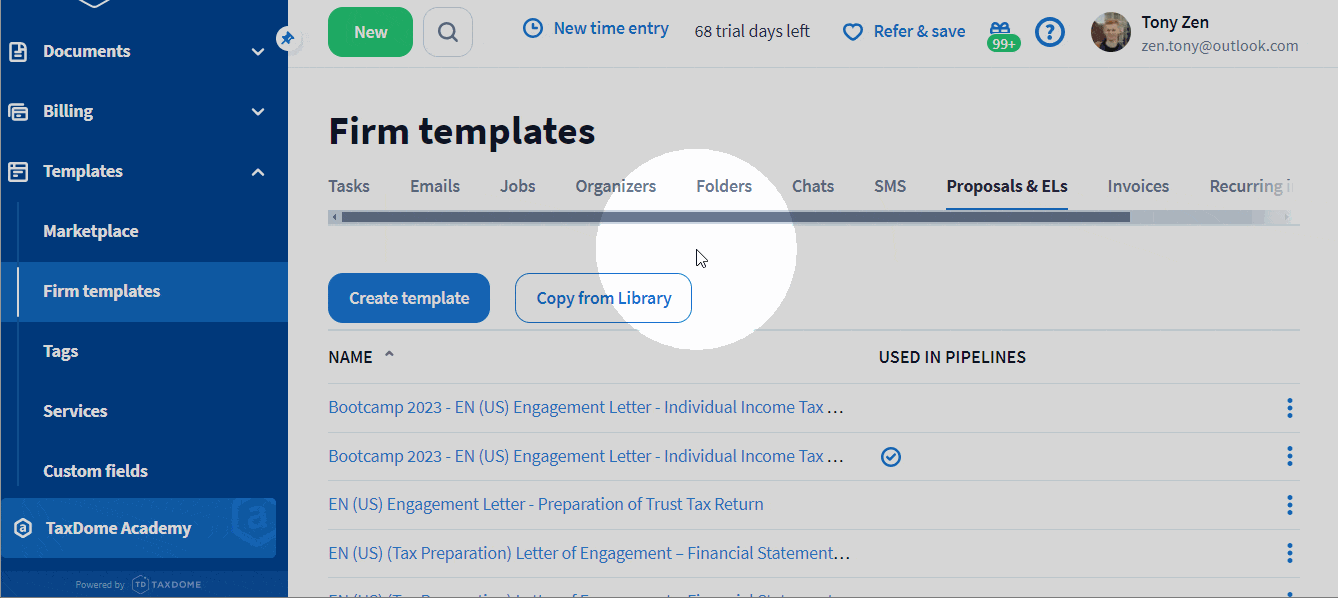Switch to the Tasks tab
Viewport: 1338px width, 598px height.
point(349,186)
